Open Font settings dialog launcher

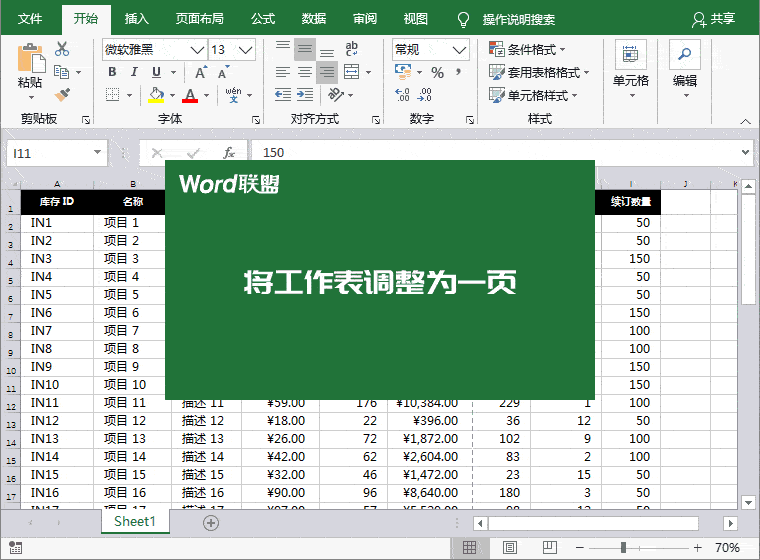pyautogui.click(x=255, y=120)
